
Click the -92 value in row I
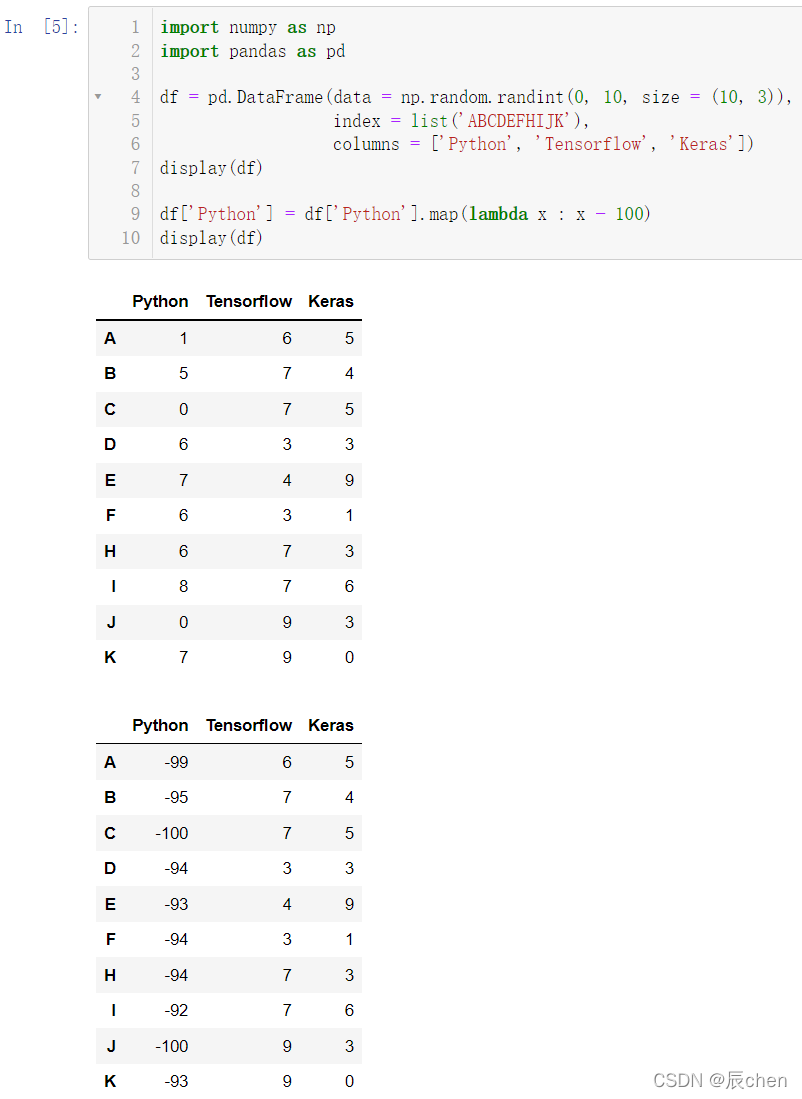(176, 1011)
